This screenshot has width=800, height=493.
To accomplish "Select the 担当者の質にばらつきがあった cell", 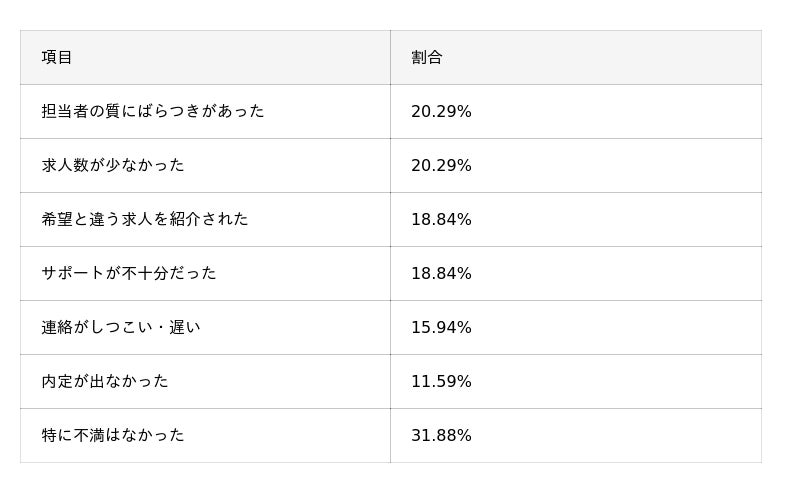I will pos(153,111).
